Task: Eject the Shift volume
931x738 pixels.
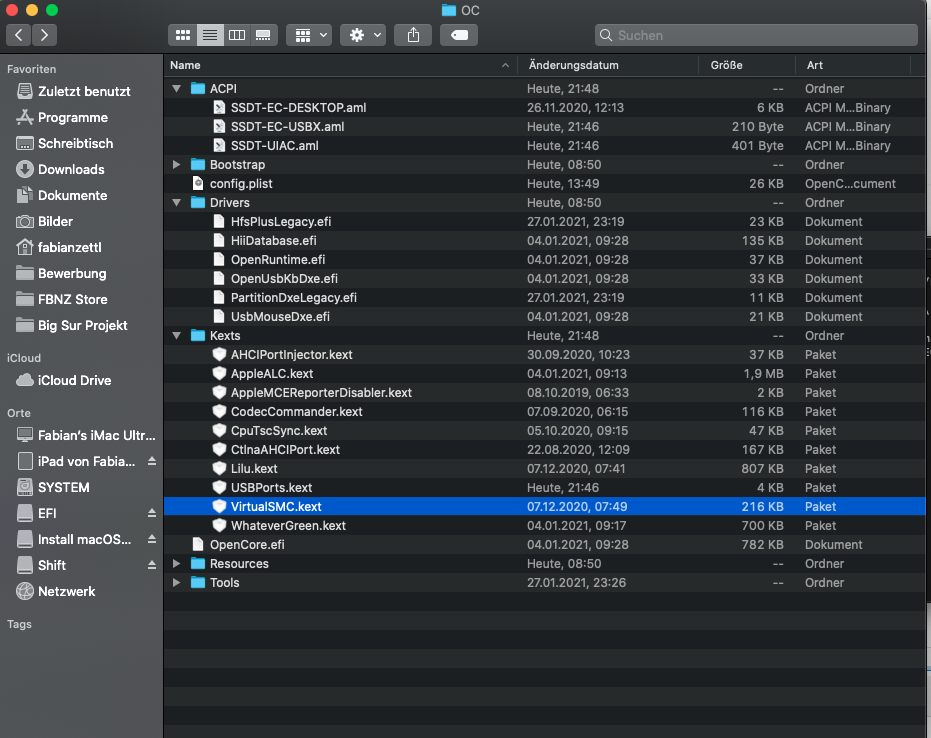Action: click(x=152, y=565)
